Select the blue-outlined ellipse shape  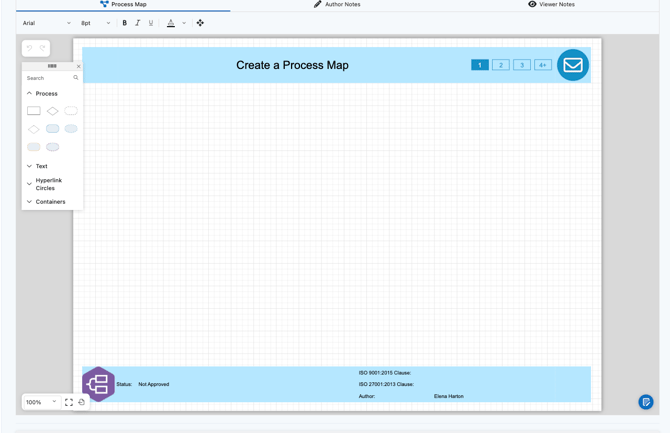pyautogui.click(x=71, y=129)
